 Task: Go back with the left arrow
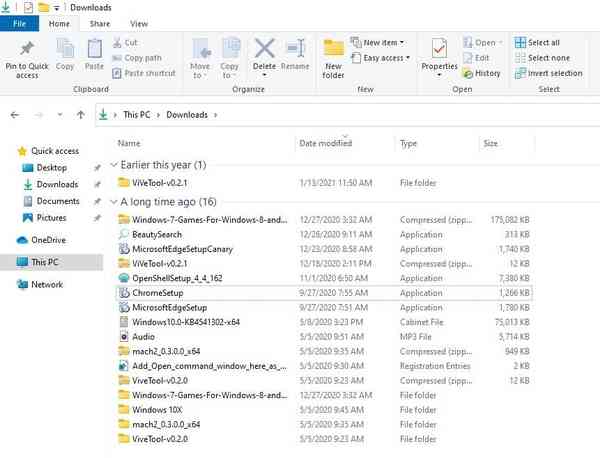point(15,115)
